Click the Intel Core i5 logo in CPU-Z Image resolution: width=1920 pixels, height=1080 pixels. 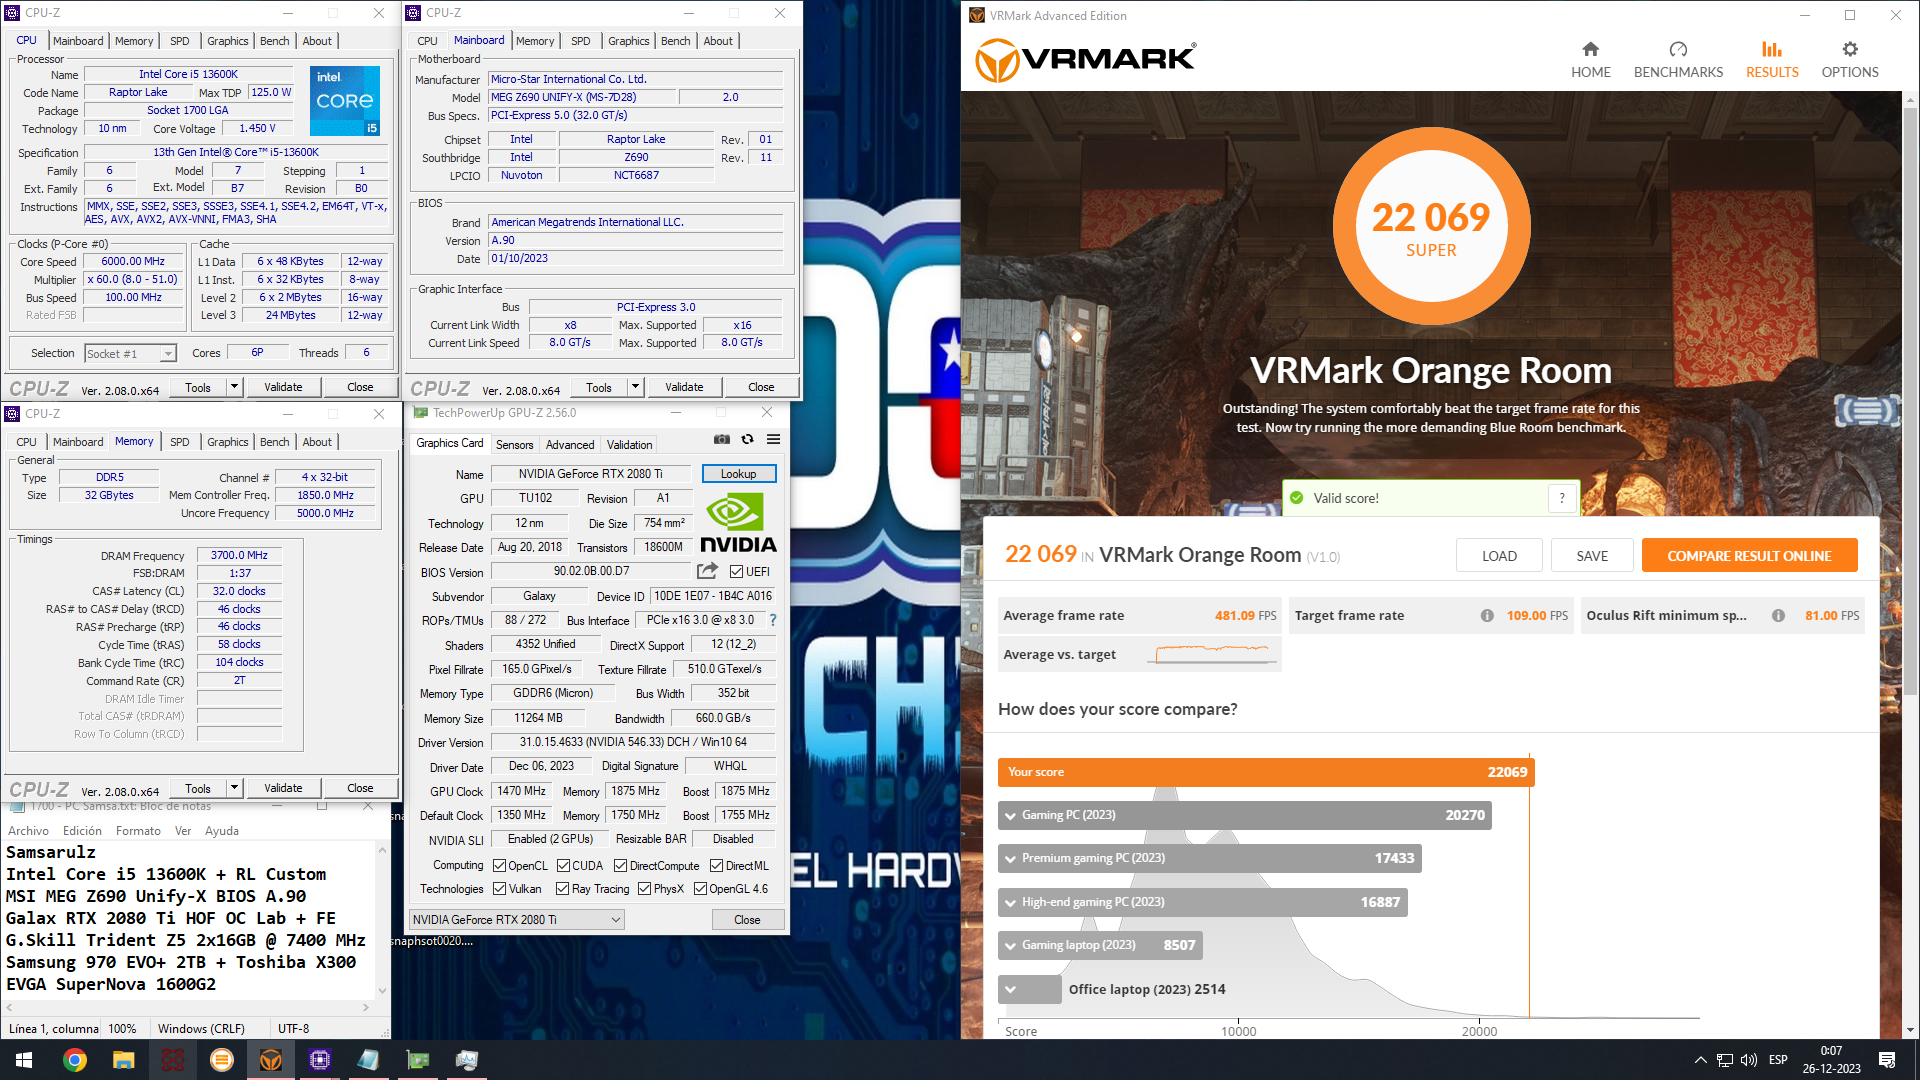coord(344,101)
